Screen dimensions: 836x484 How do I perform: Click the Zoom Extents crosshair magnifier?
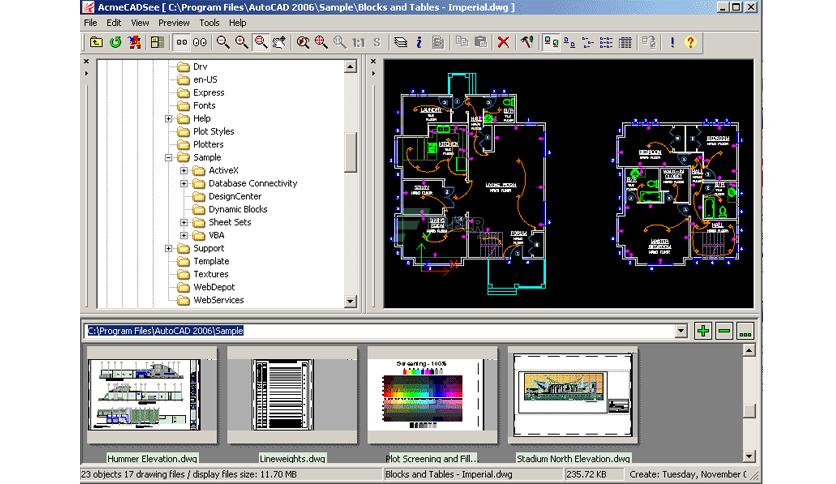point(321,42)
